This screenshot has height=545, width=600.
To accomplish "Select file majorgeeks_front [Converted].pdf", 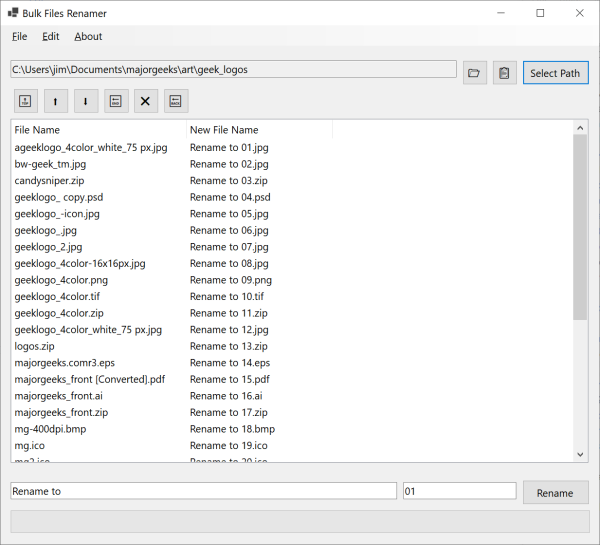I will coord(90,379).
